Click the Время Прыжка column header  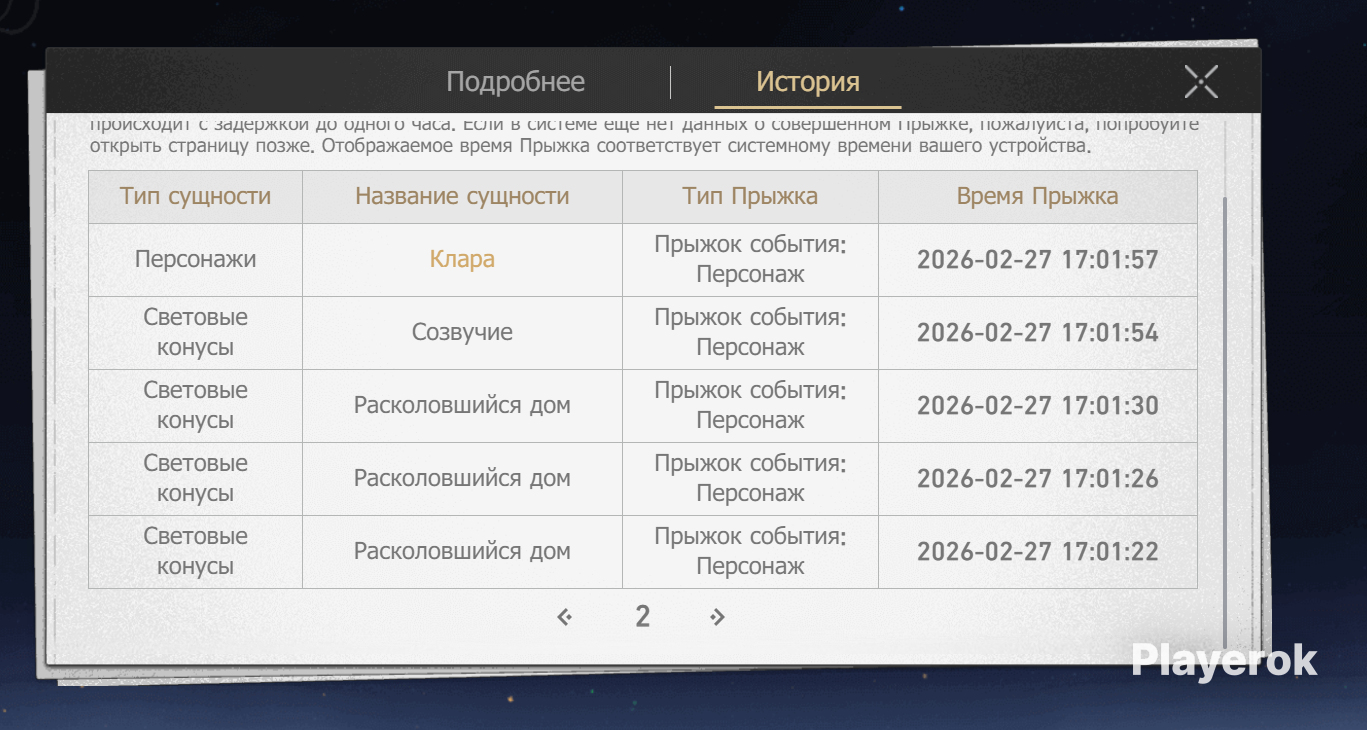click(x=1037, y=196)
